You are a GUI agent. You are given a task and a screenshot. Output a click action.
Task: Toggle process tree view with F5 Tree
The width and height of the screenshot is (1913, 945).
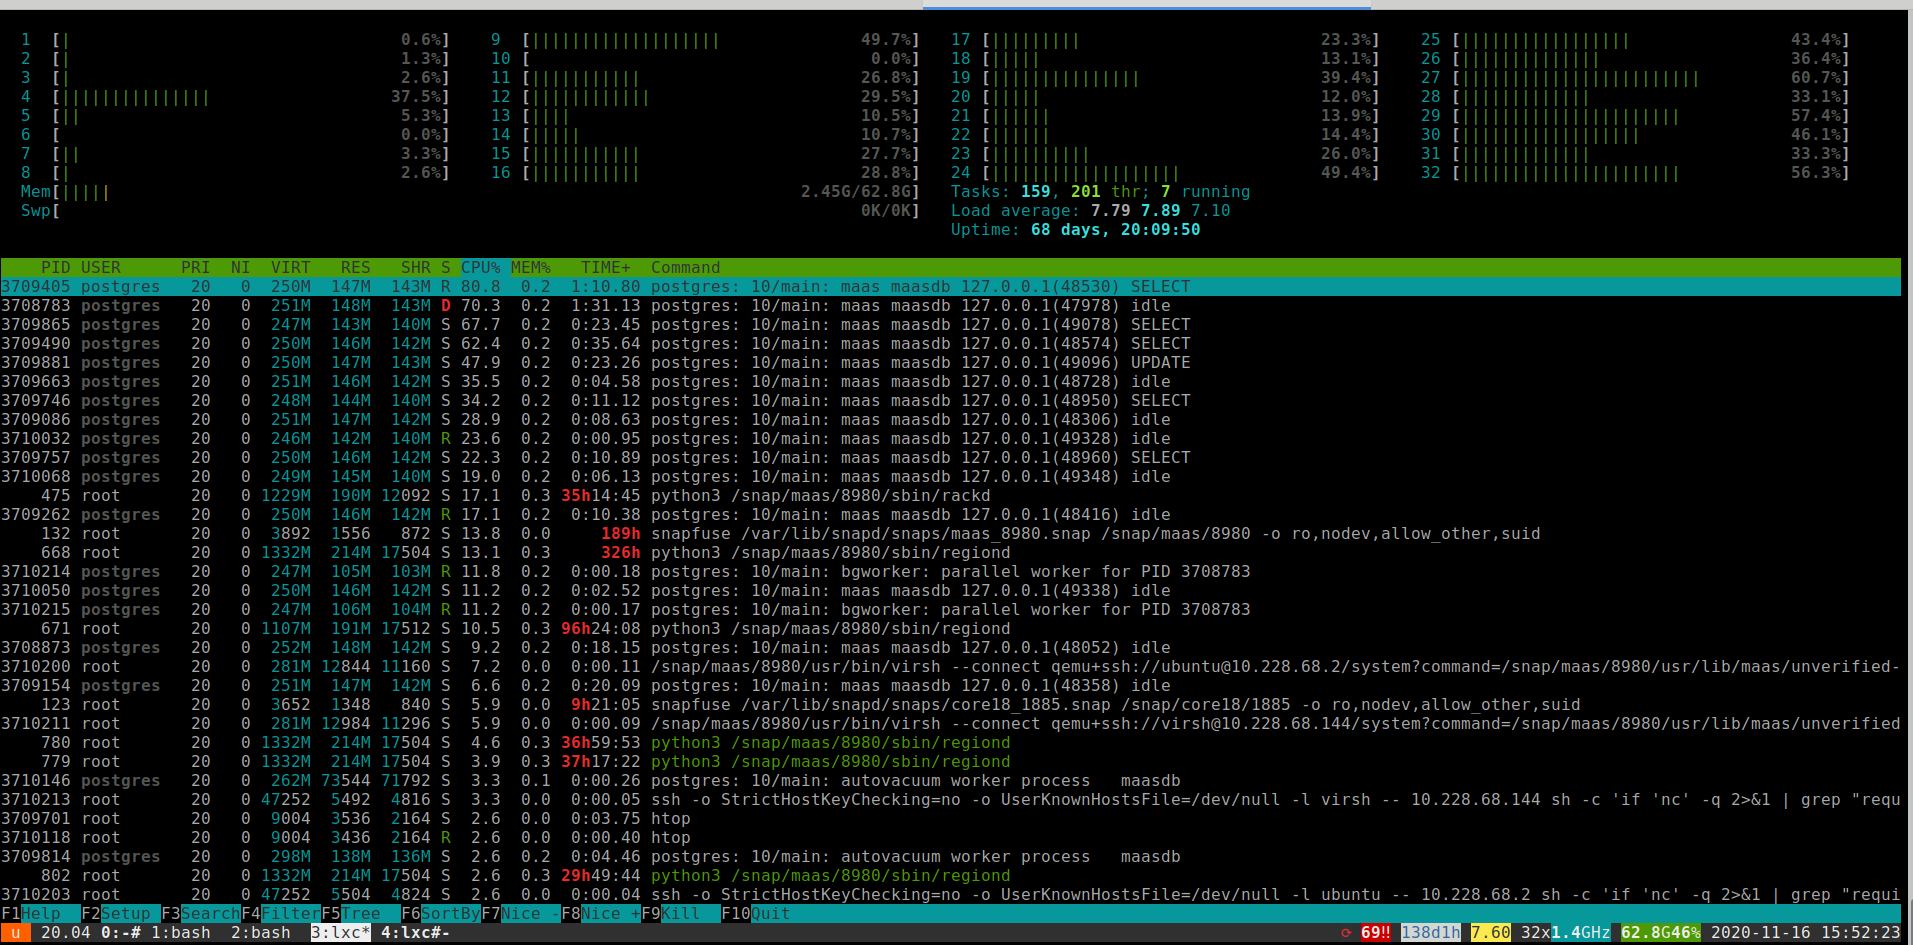[x=360, y=914]
